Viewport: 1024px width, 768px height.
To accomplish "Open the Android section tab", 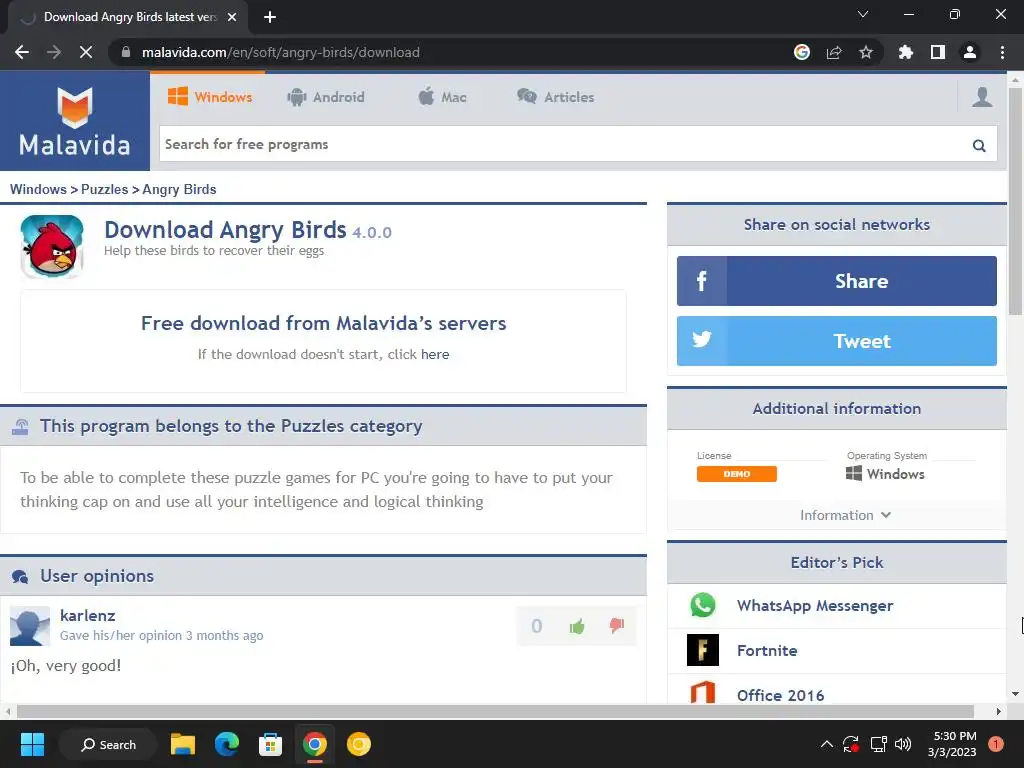I will 326,97.
